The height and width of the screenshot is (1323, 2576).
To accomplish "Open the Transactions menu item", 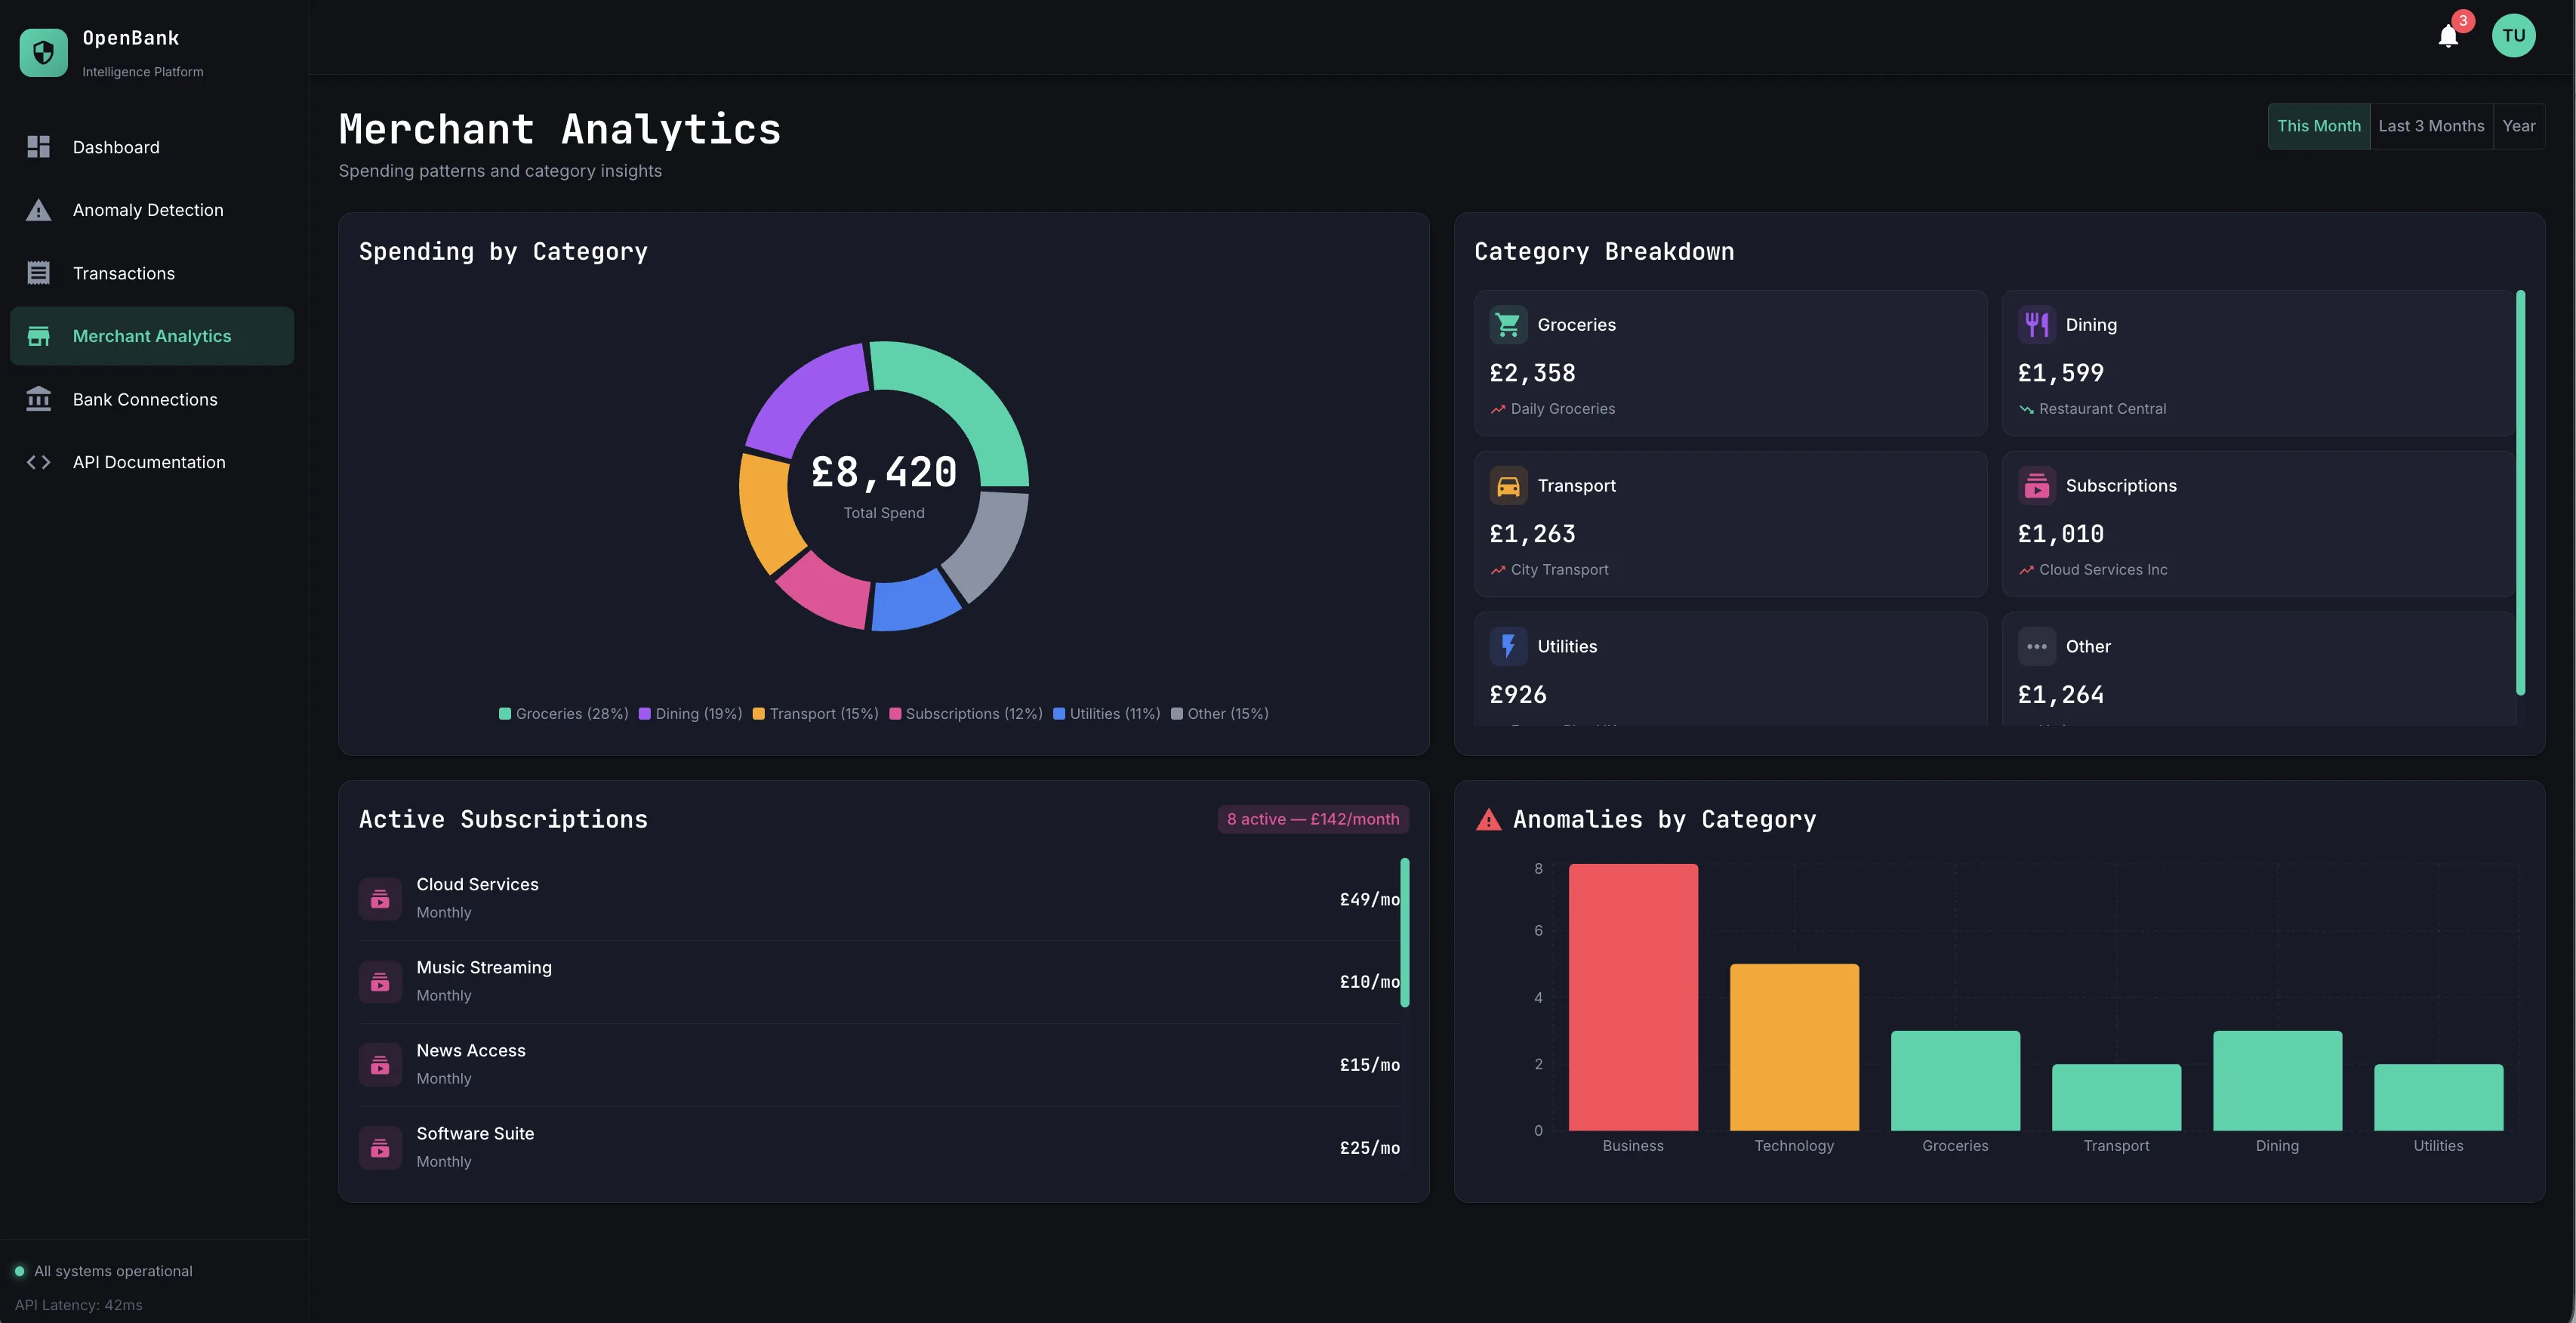I will point(152,273).
